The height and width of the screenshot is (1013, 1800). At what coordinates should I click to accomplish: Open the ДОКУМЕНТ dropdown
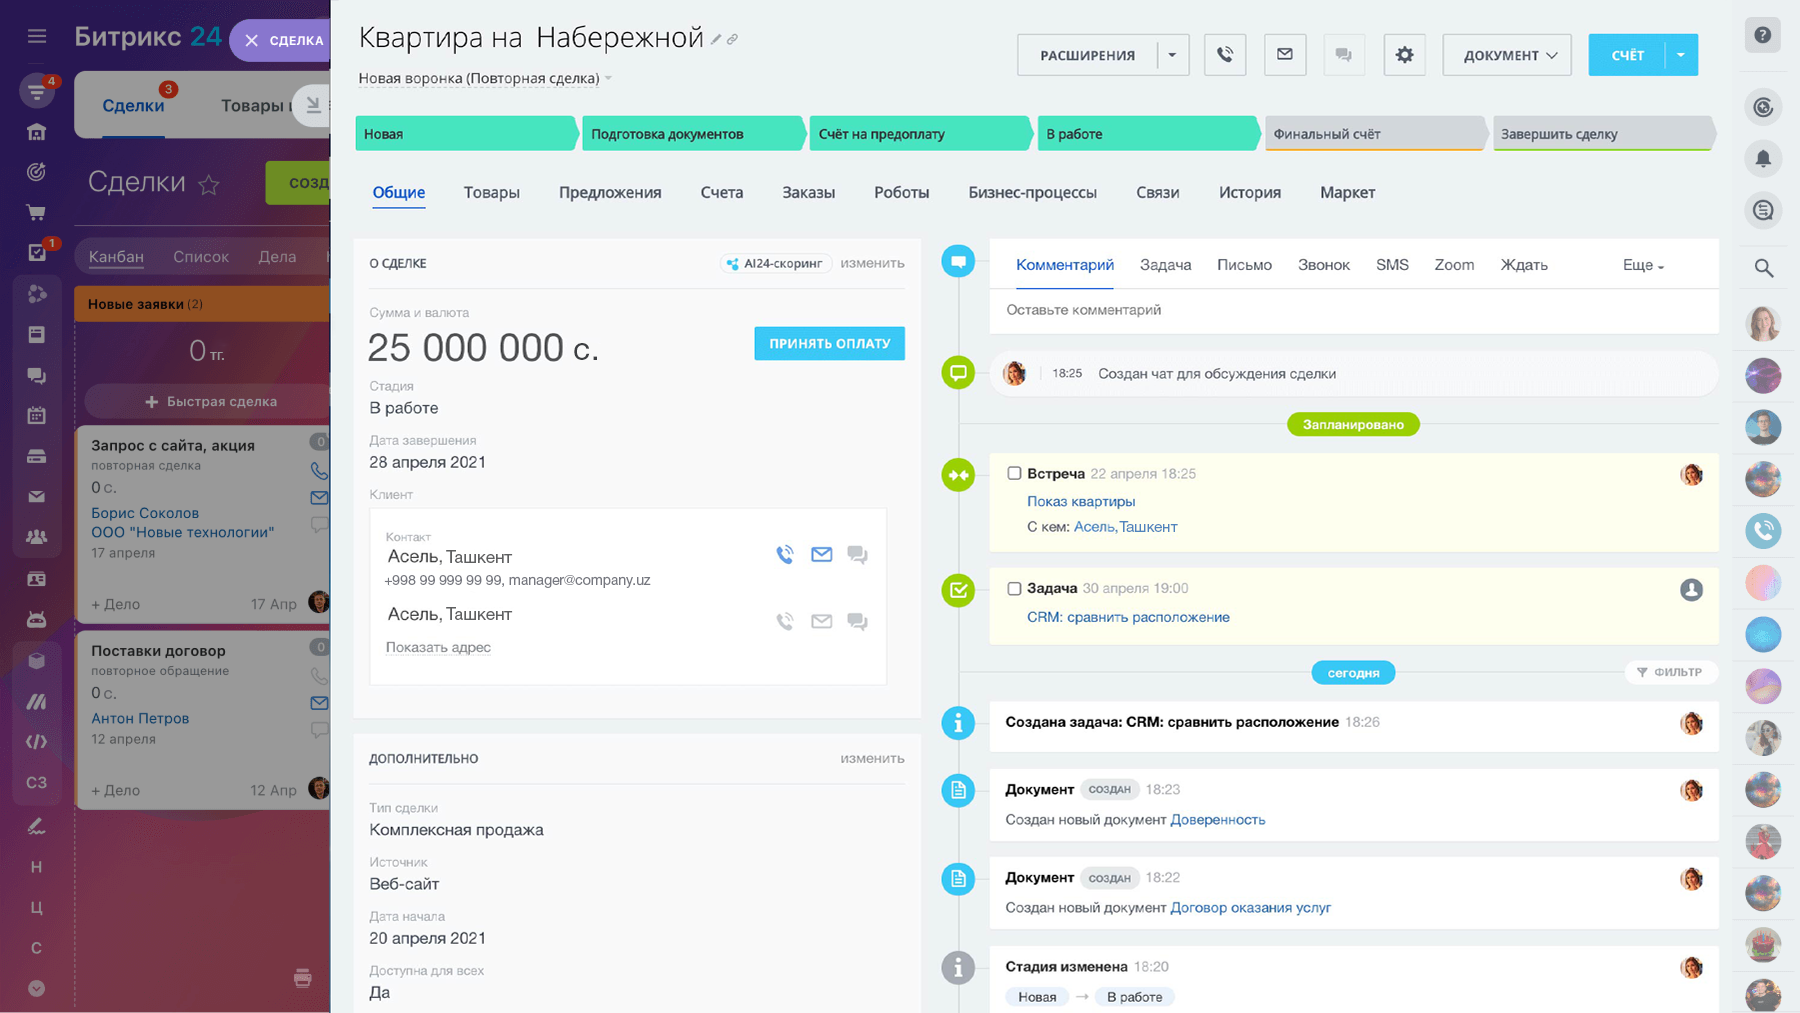coord(1506,55)
